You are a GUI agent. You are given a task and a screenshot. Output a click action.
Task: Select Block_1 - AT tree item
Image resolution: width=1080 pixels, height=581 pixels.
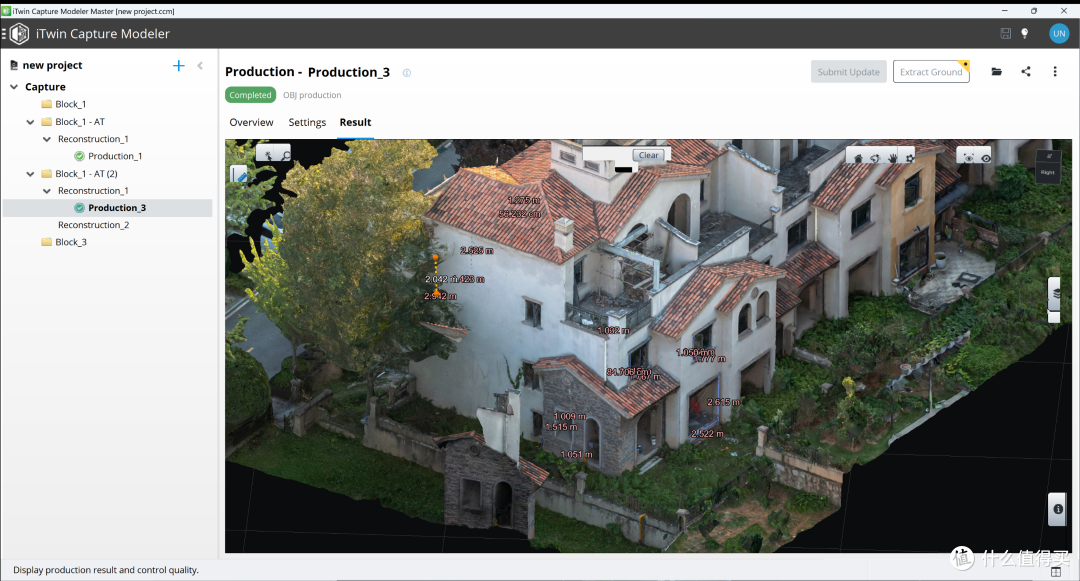80,122
